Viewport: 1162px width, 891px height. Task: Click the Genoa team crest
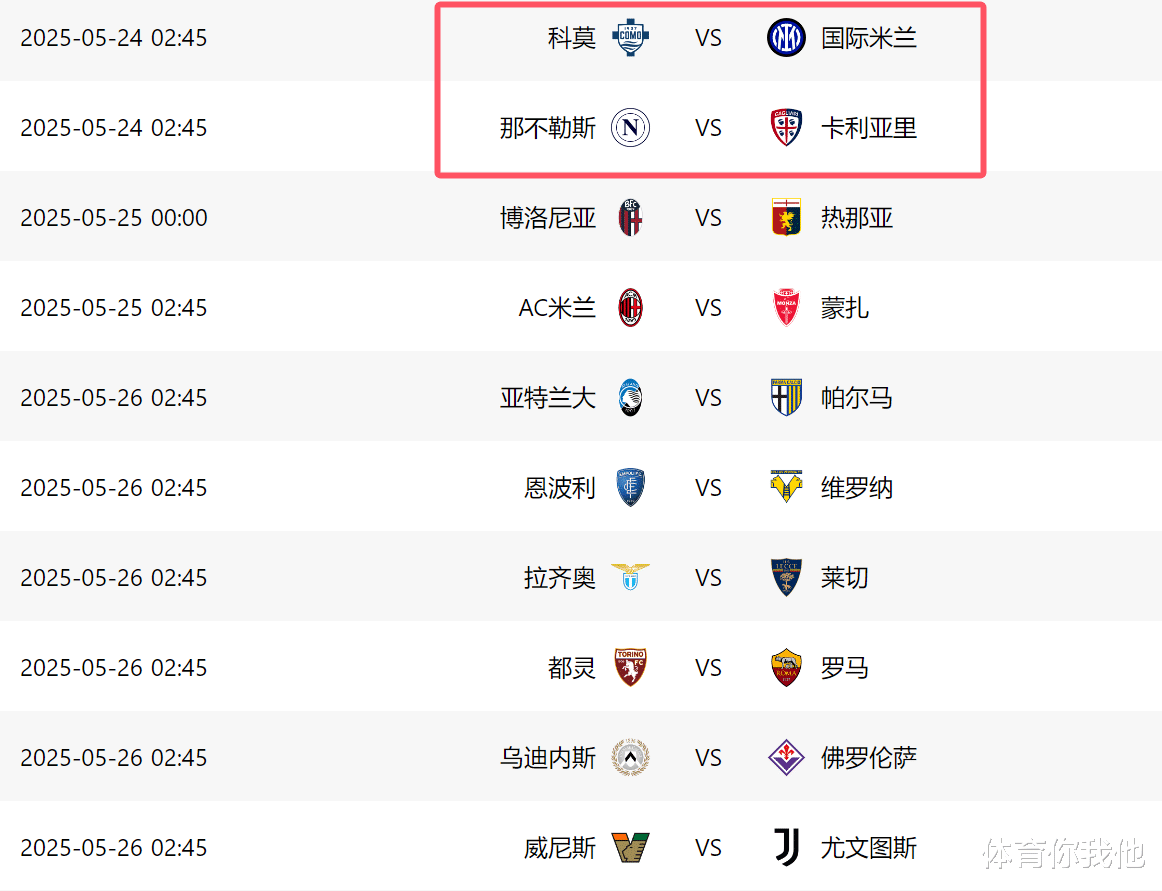(x=786, y=218)
